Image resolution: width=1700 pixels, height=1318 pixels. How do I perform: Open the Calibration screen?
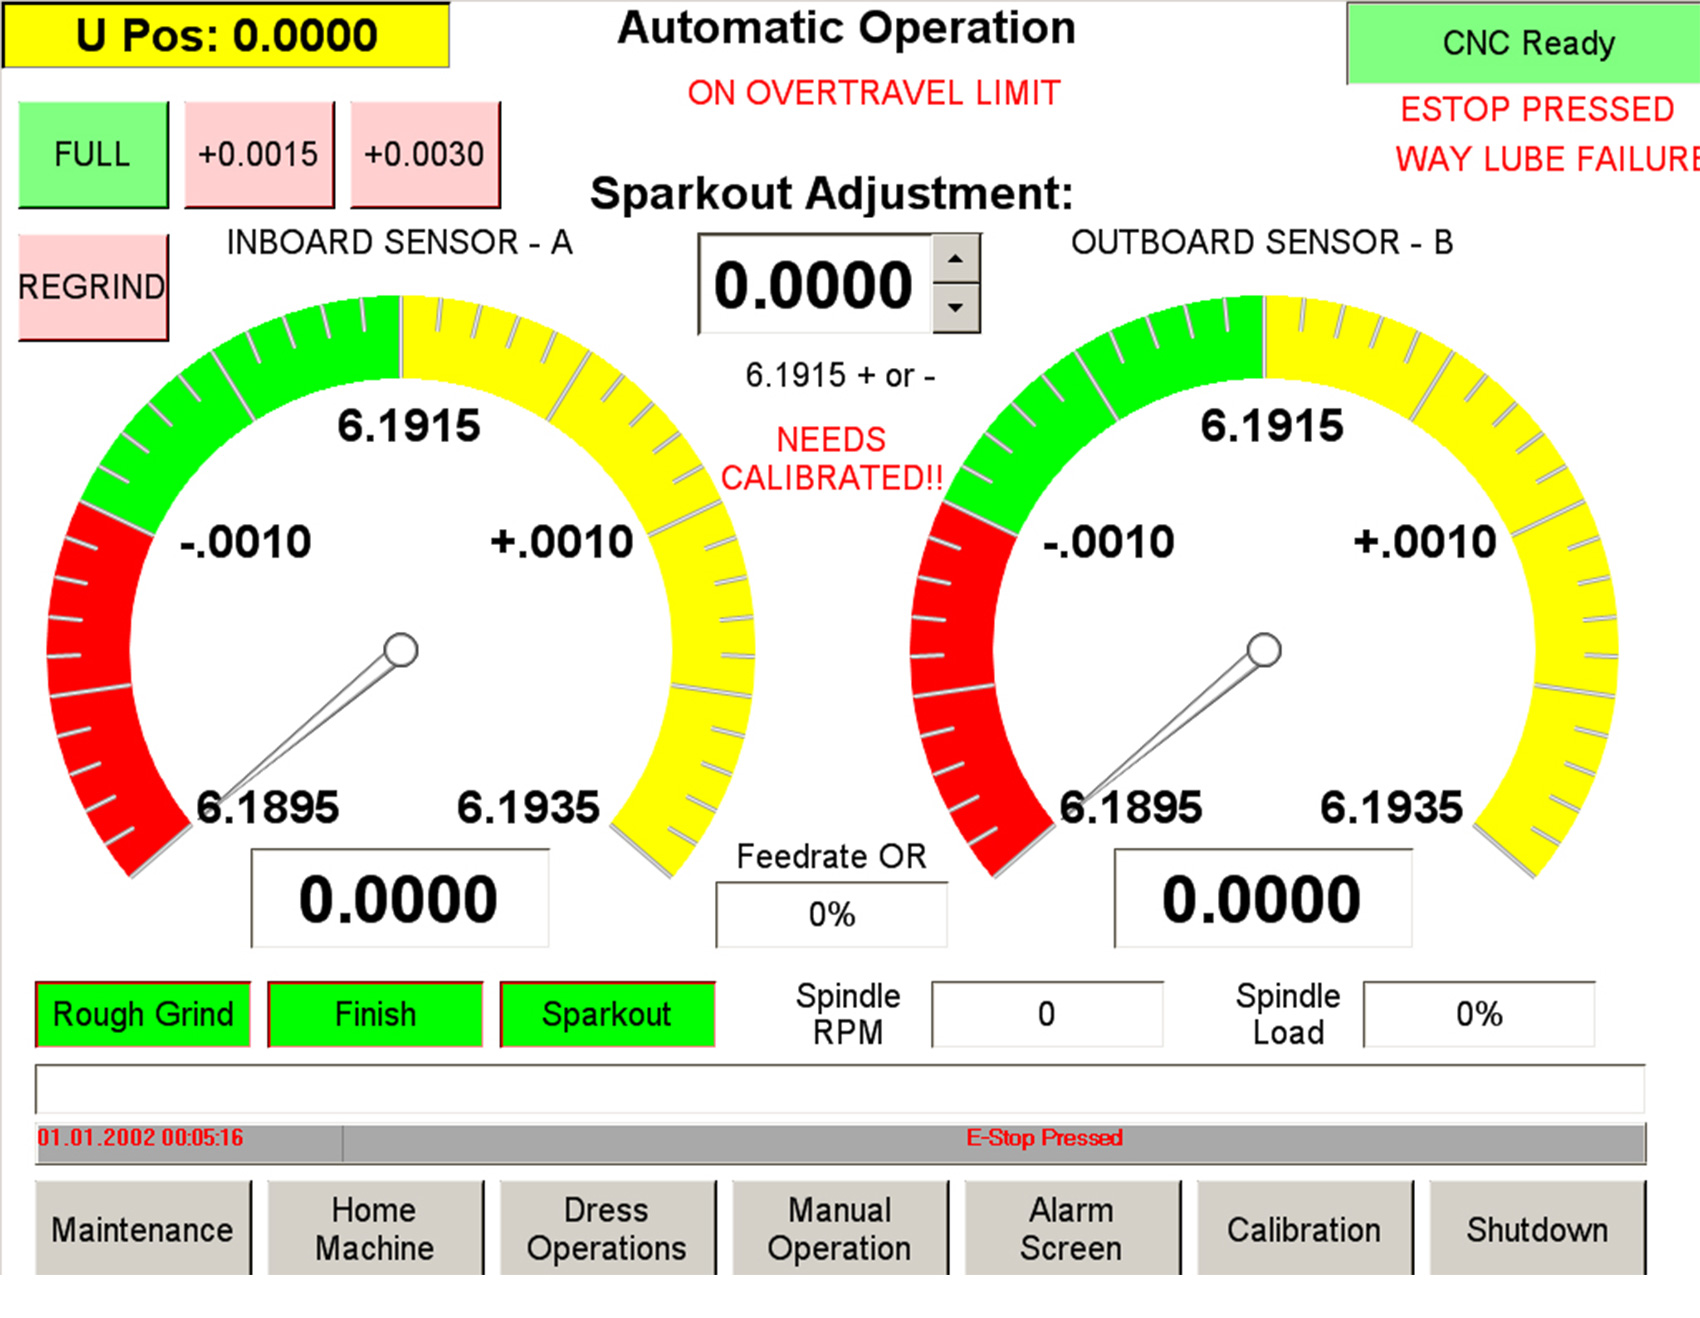tap(1305, 1228)
